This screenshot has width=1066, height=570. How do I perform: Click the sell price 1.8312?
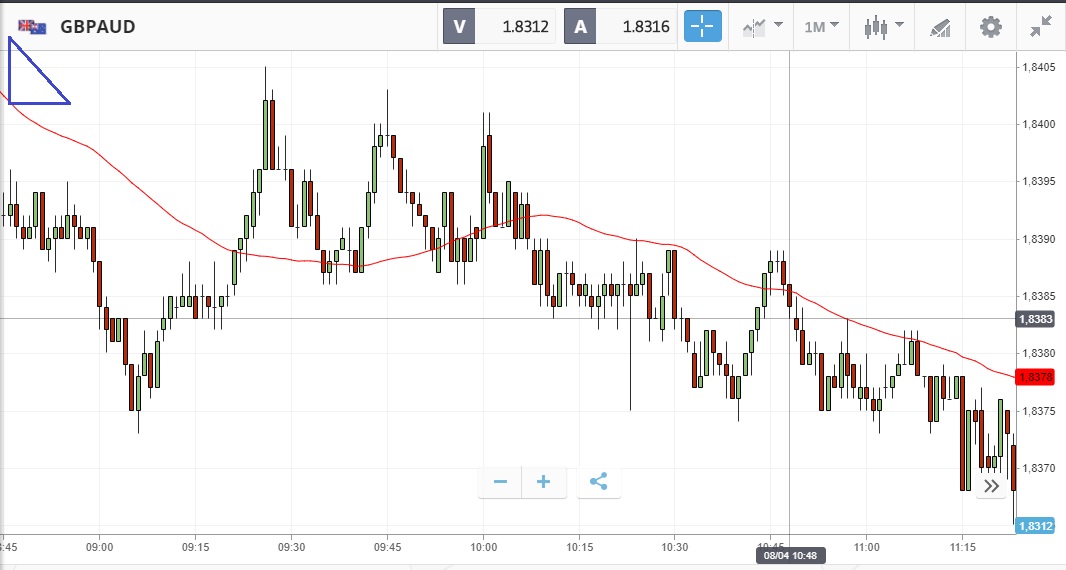click(x=525, y=27)
